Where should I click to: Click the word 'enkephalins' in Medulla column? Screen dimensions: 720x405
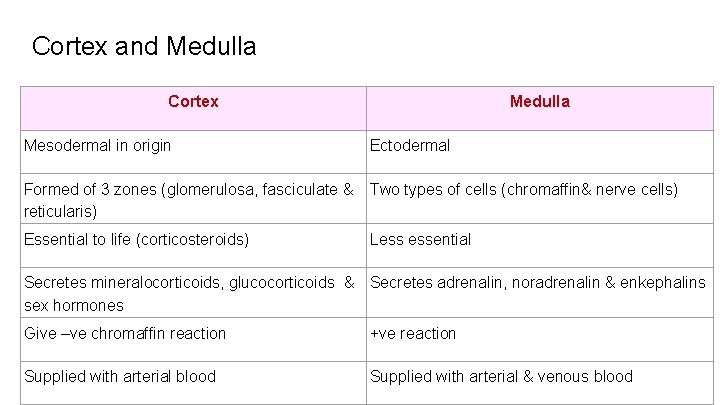[663, 283]
